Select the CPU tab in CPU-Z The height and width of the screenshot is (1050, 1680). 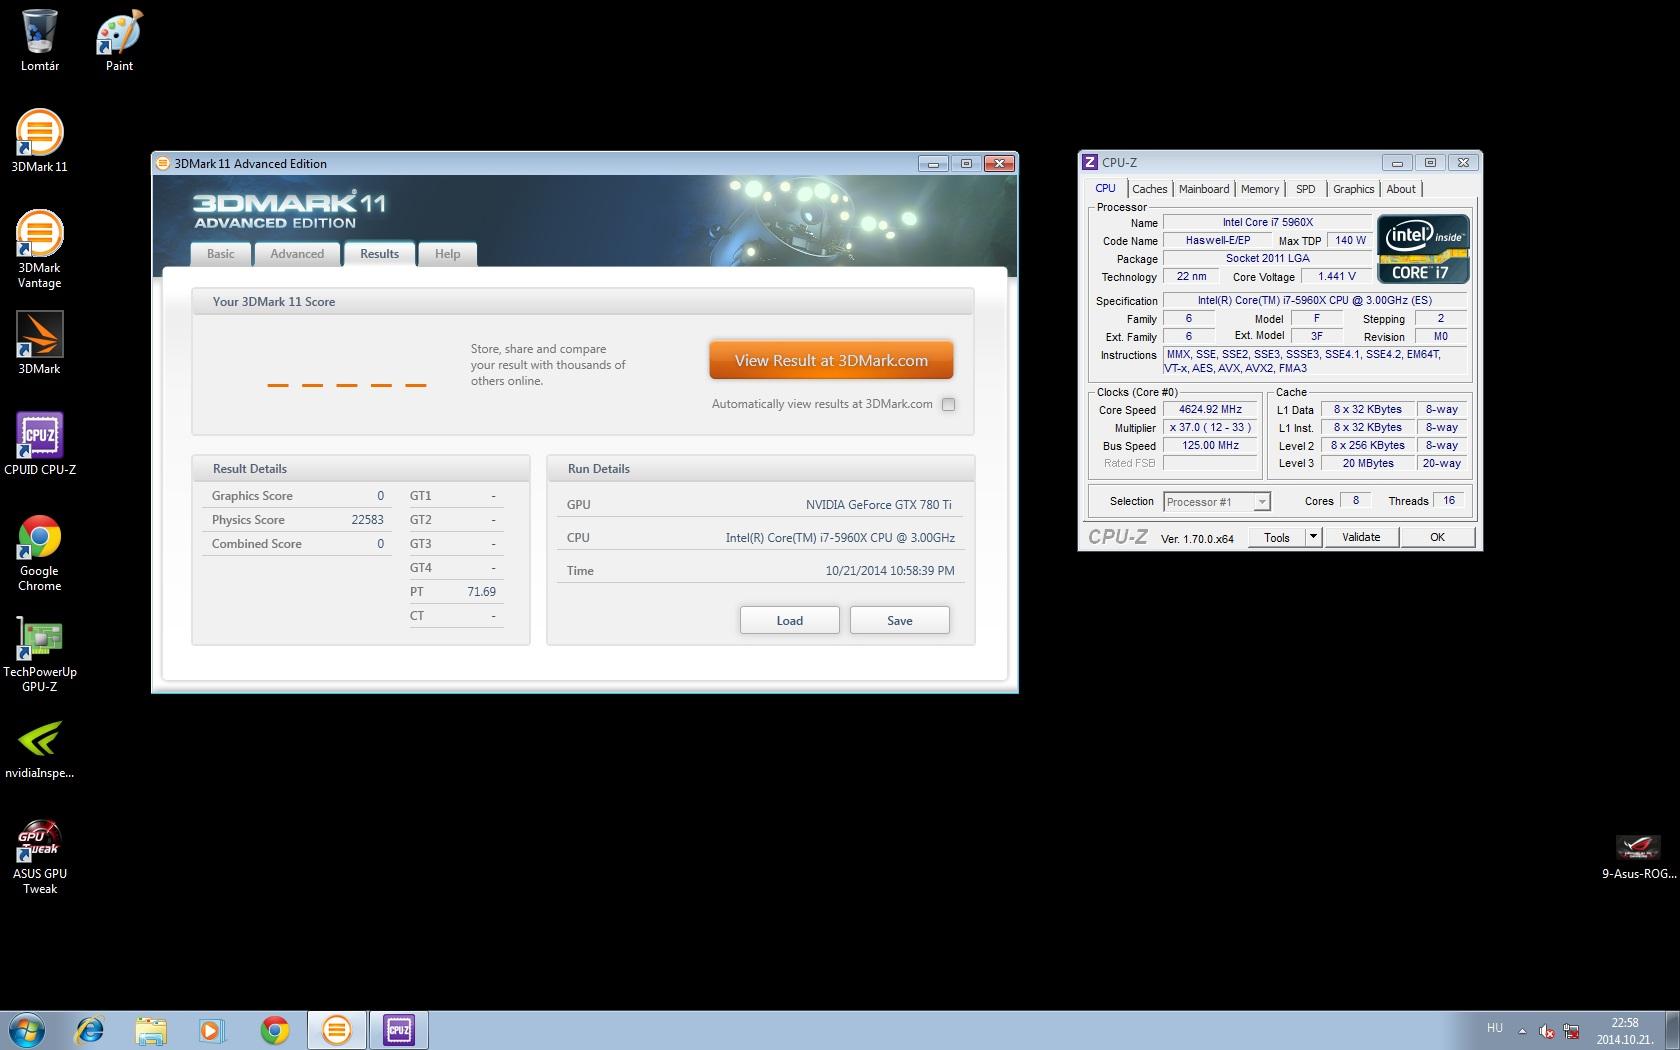(x=1105, y=188)
